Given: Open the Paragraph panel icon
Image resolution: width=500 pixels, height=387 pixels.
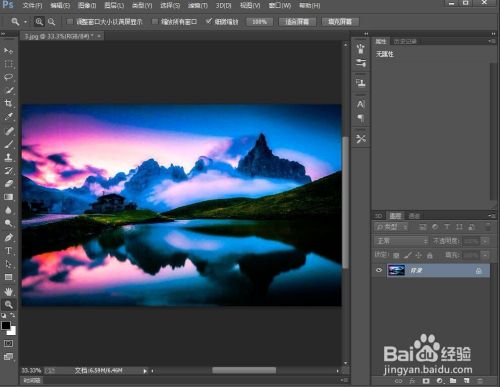Looking at the screenshot, I should tap(361, 118).
